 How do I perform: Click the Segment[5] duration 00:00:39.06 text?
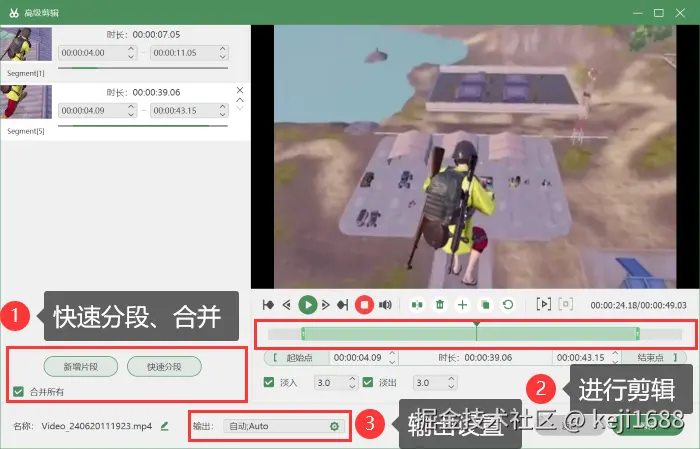pyautogui.click(x=156, y=92)
